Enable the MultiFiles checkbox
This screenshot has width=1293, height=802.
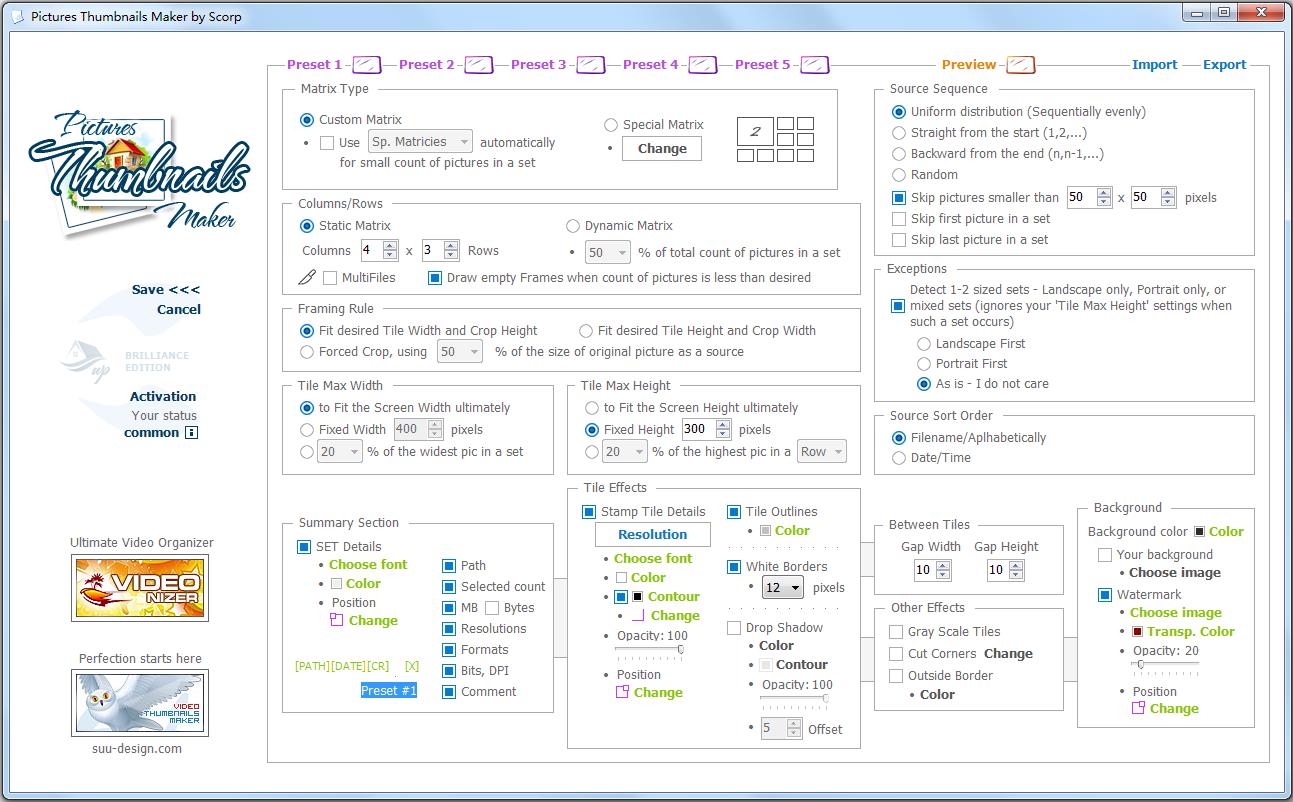coord(329,277)
